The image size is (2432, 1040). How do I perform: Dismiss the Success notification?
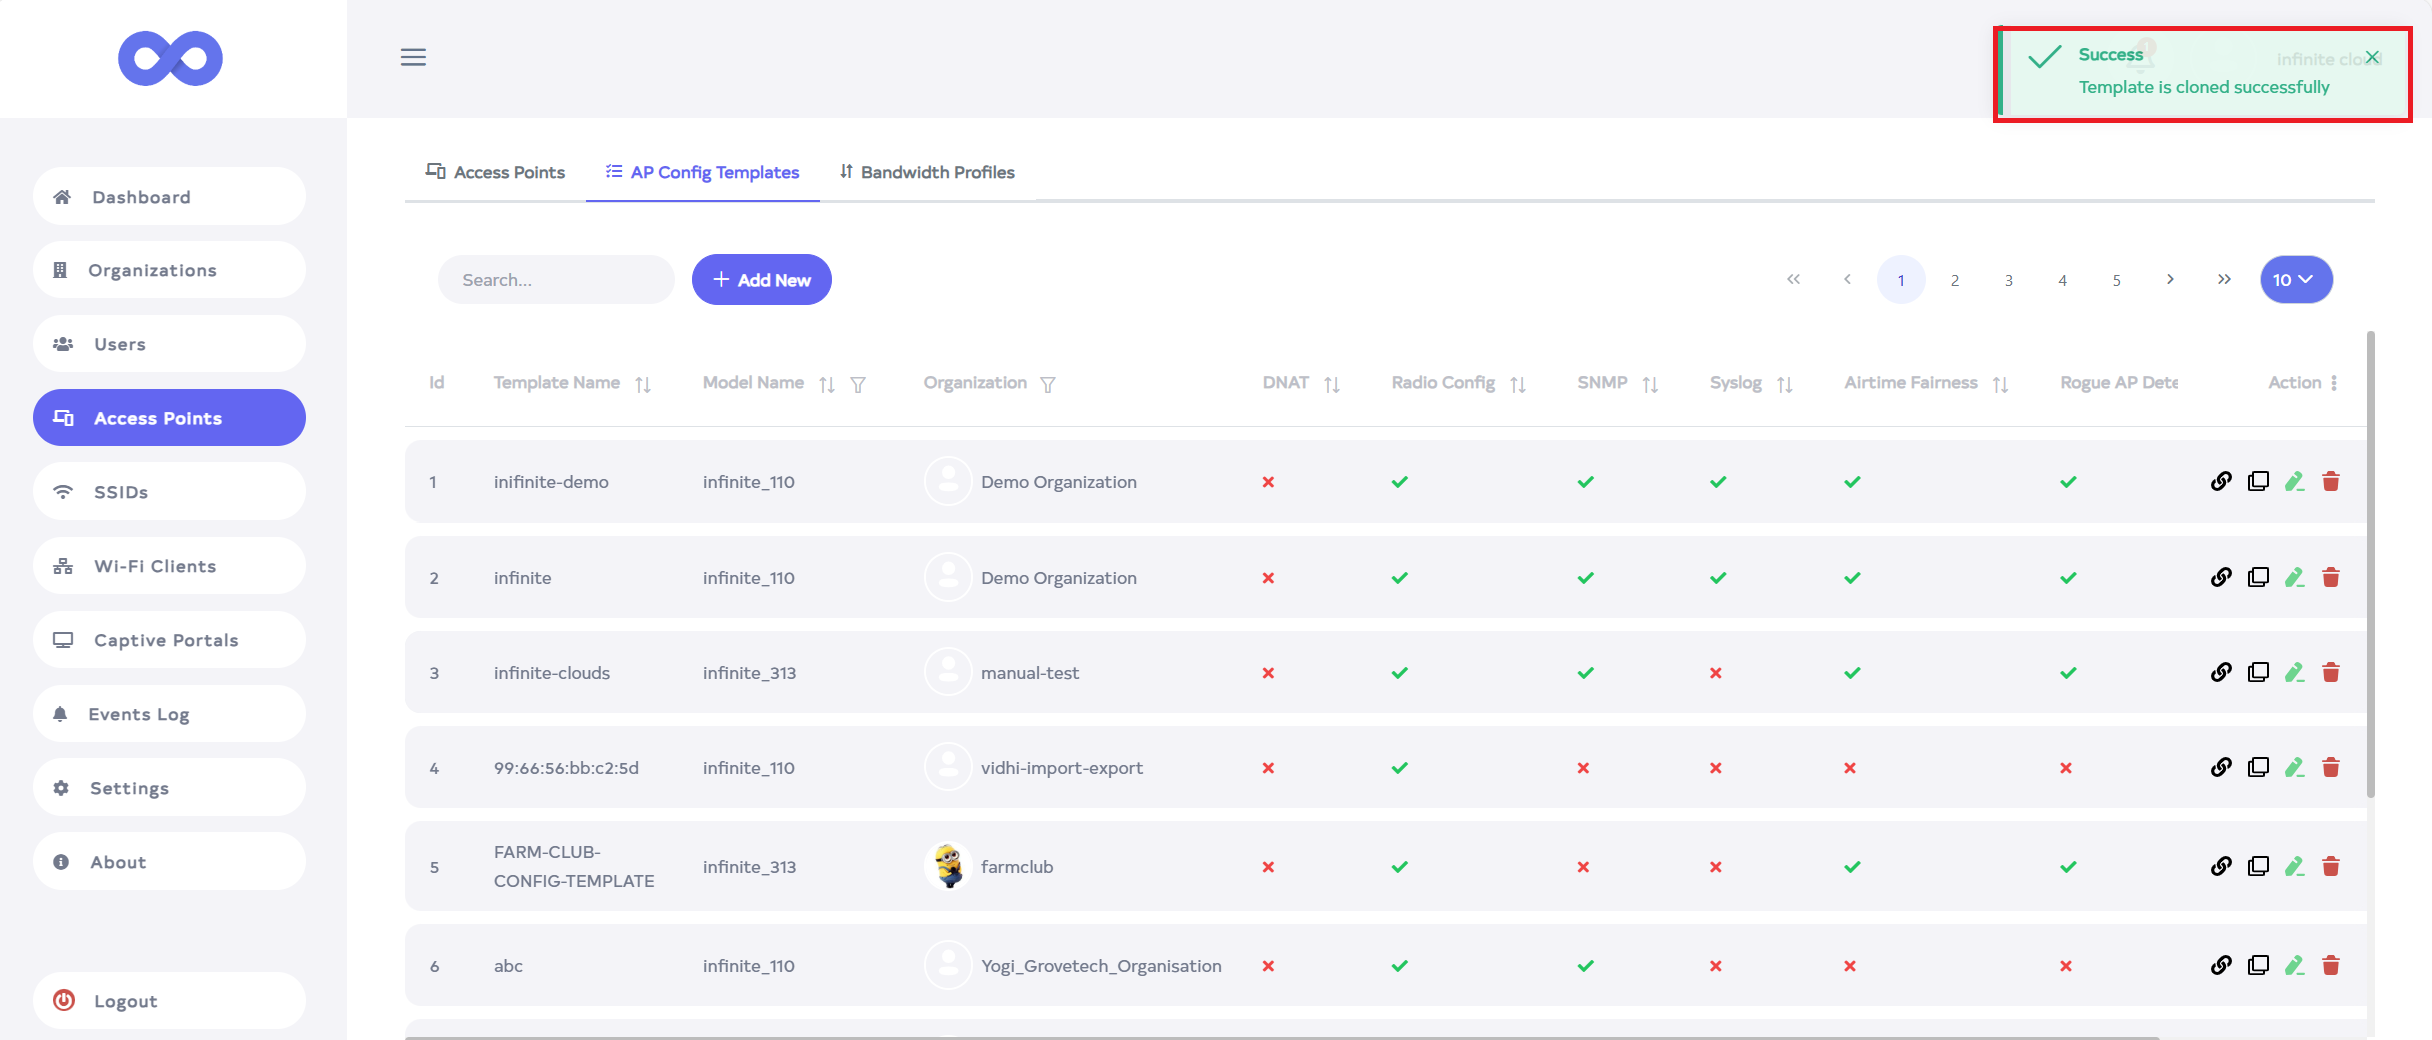tap(2372, 58)
